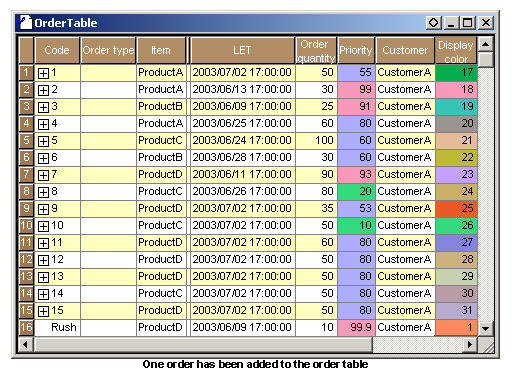The height and width of the screenshot is (380, 515).
Task: Click priority cell 10 in row 10
Action: (356, 225)
